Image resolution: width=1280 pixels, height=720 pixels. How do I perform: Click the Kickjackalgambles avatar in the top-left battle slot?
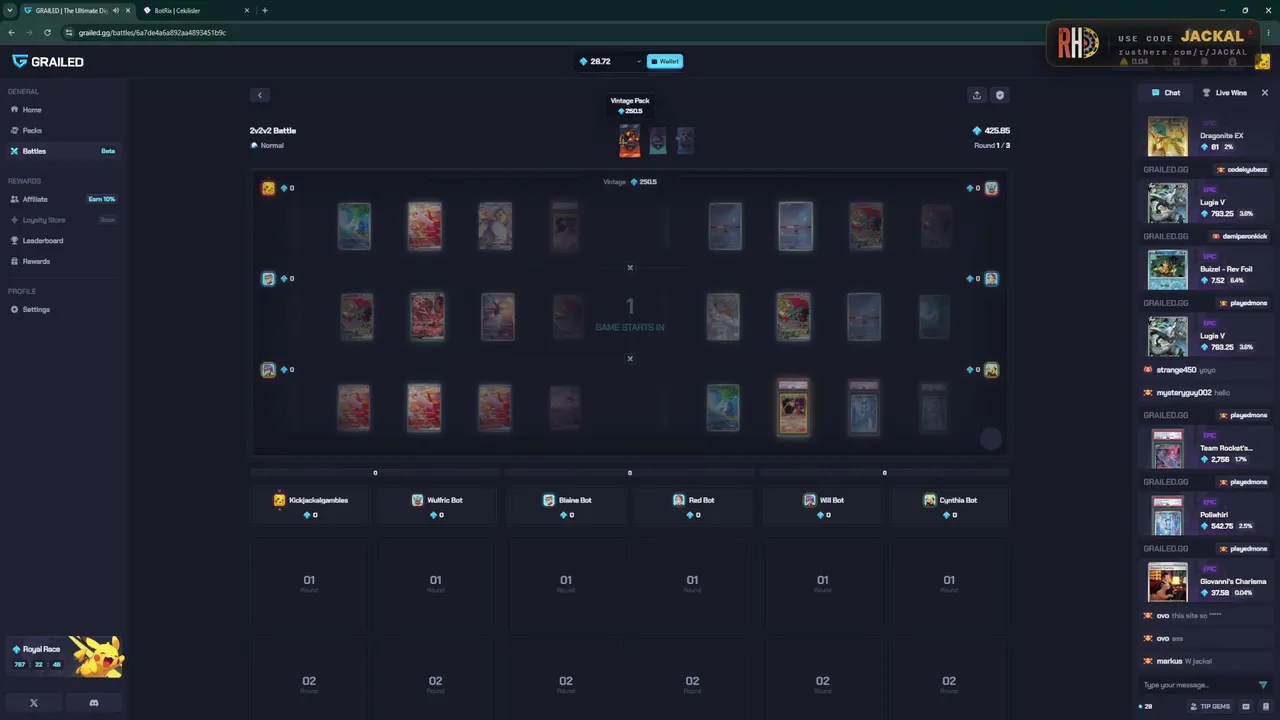268,188
